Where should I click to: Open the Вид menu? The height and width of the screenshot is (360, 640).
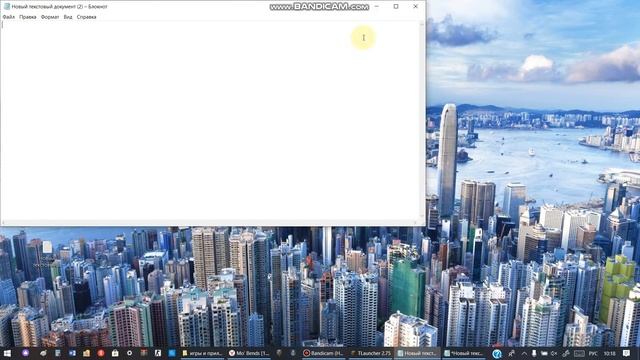[x=68, y=17]
